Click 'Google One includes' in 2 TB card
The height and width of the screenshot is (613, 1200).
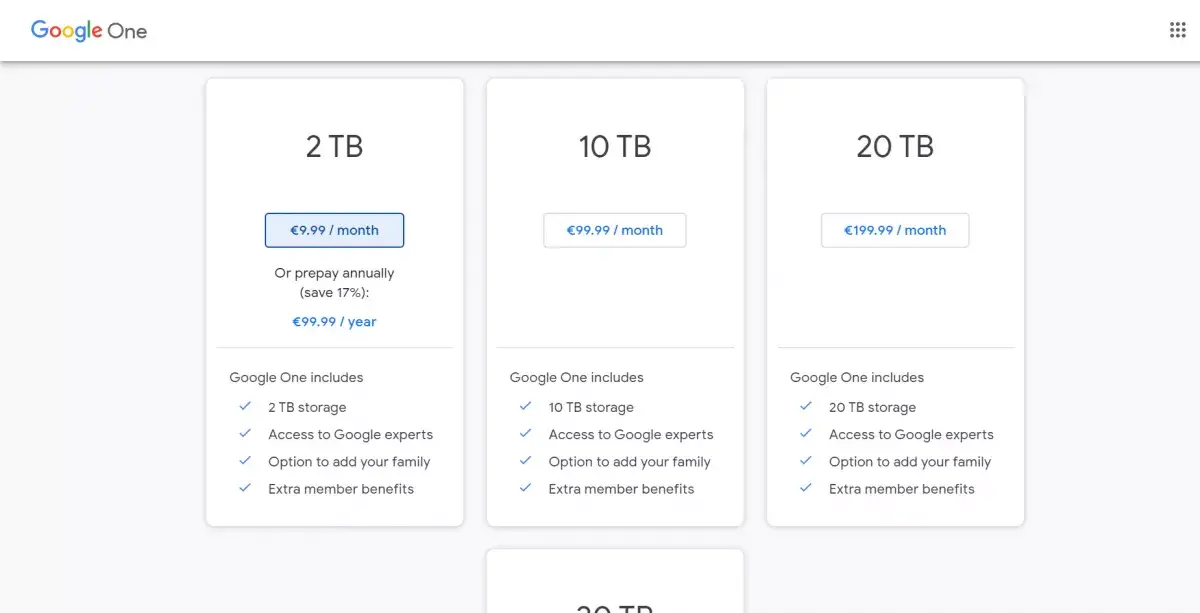click(x=296, y=378)
